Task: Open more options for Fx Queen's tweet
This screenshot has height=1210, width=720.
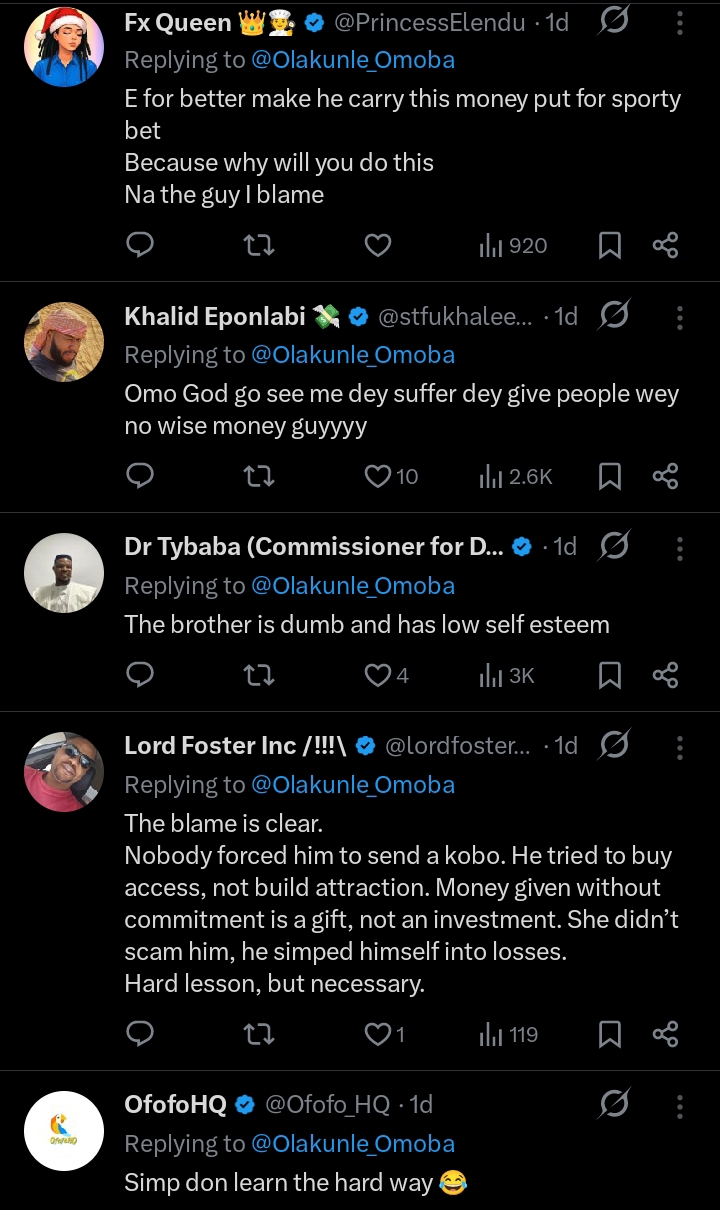Action: point(680,22)
